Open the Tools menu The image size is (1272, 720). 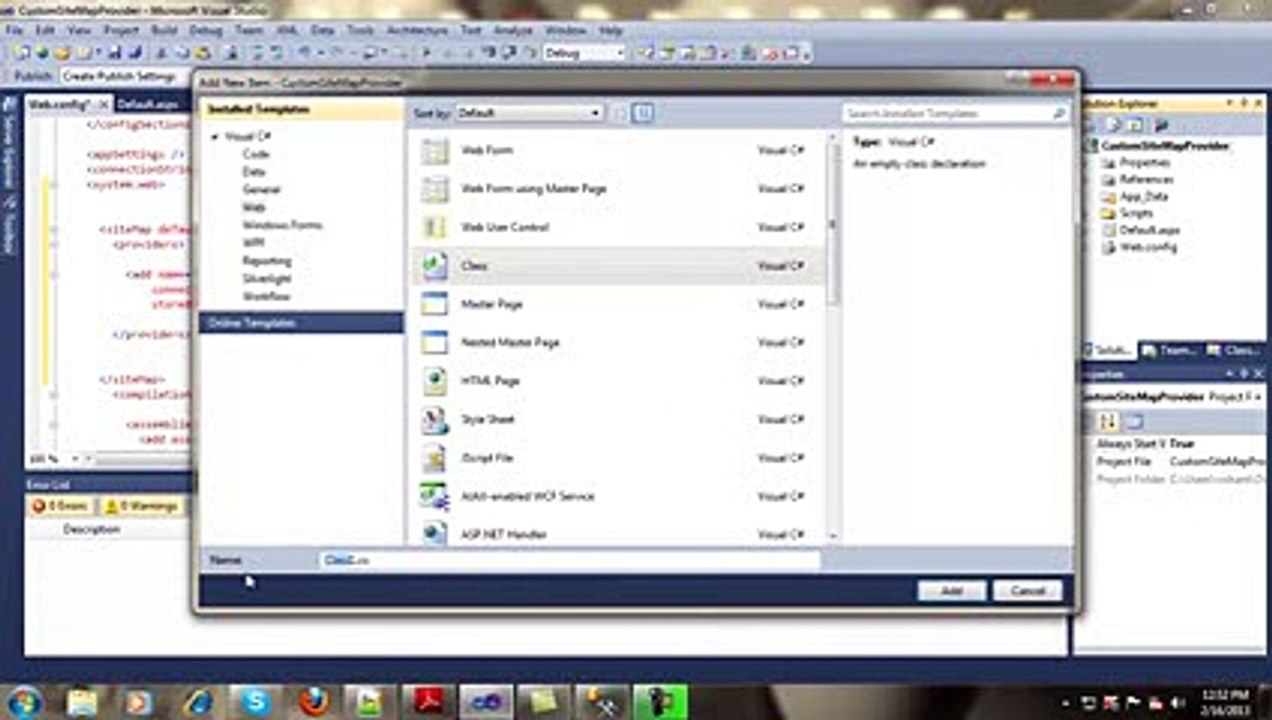click(x=360, y=31)
